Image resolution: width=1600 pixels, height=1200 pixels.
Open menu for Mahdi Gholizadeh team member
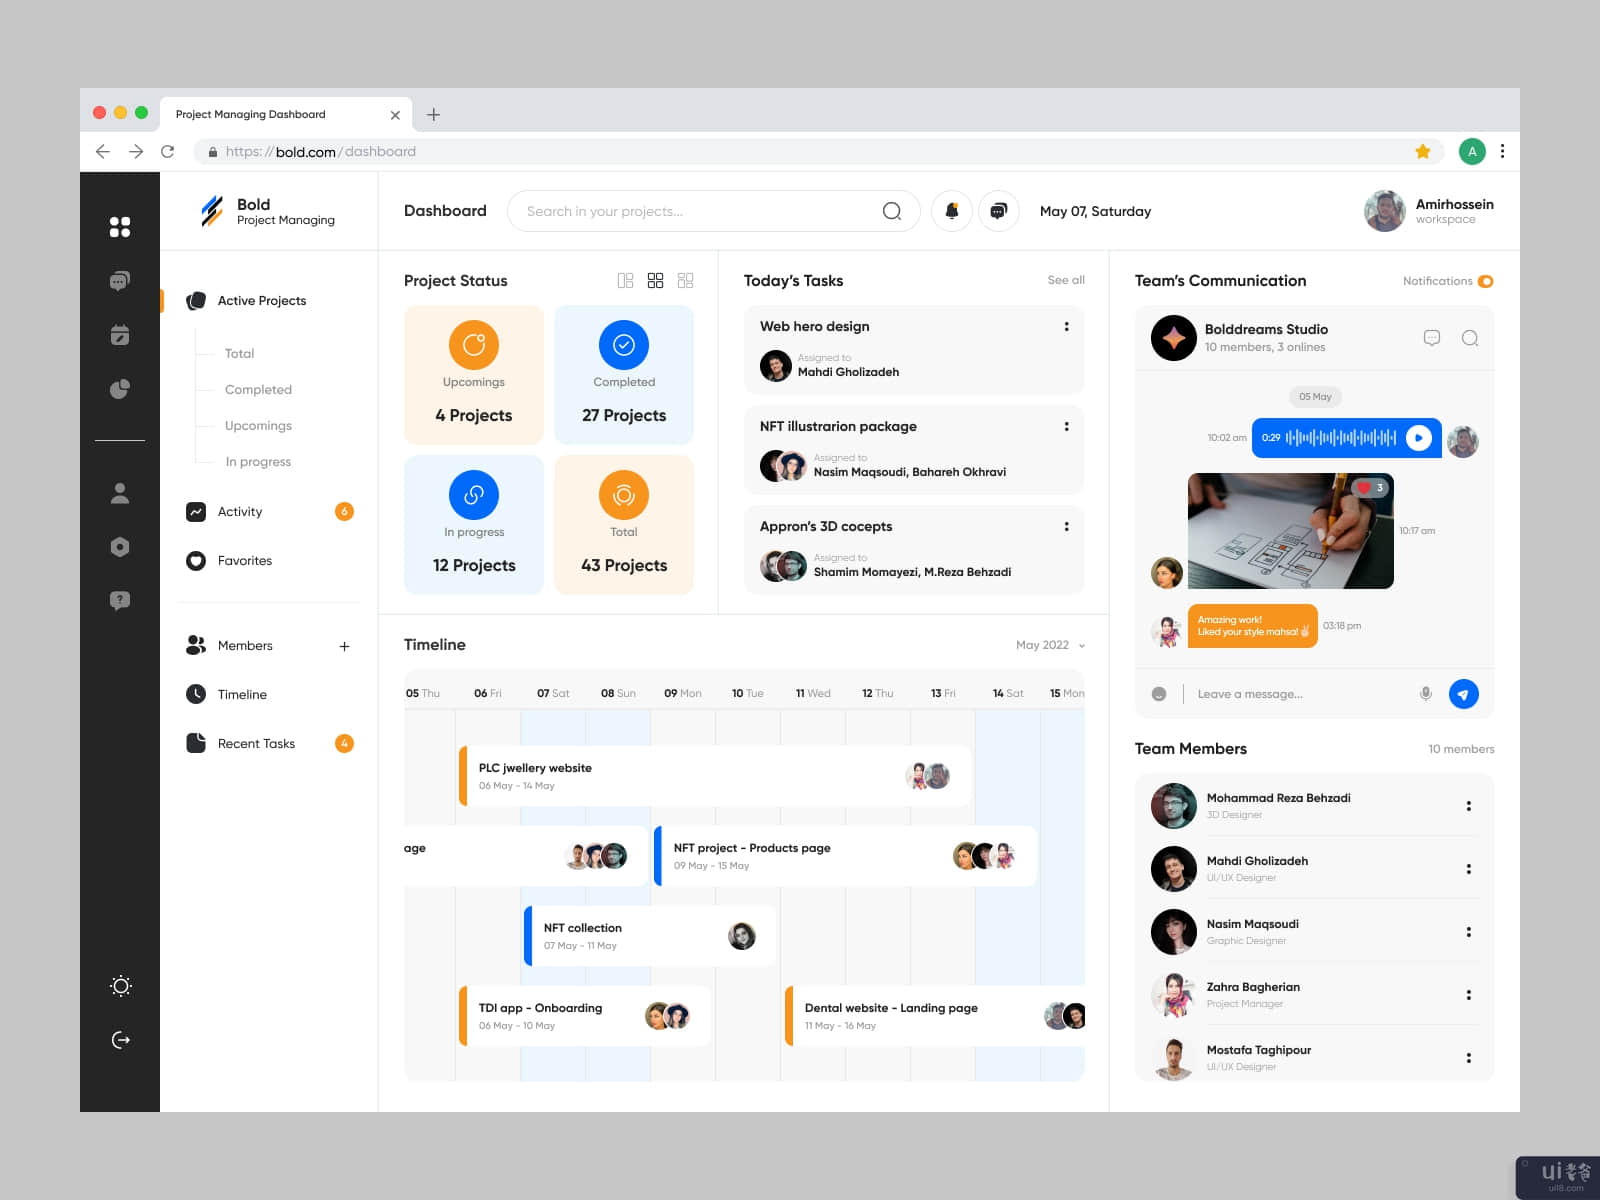point(1468,869)
